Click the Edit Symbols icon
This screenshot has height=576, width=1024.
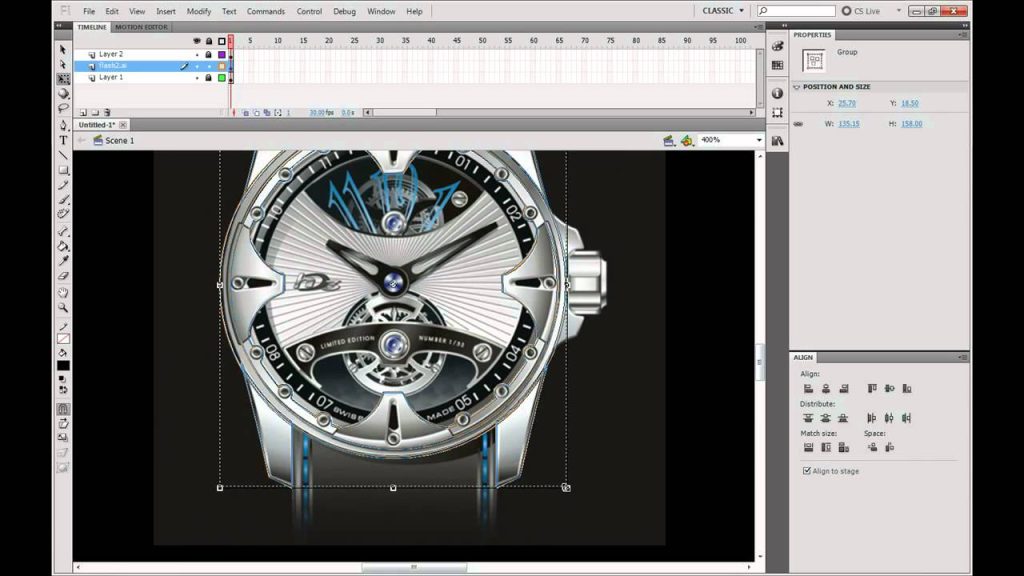(x=686, y=140)
